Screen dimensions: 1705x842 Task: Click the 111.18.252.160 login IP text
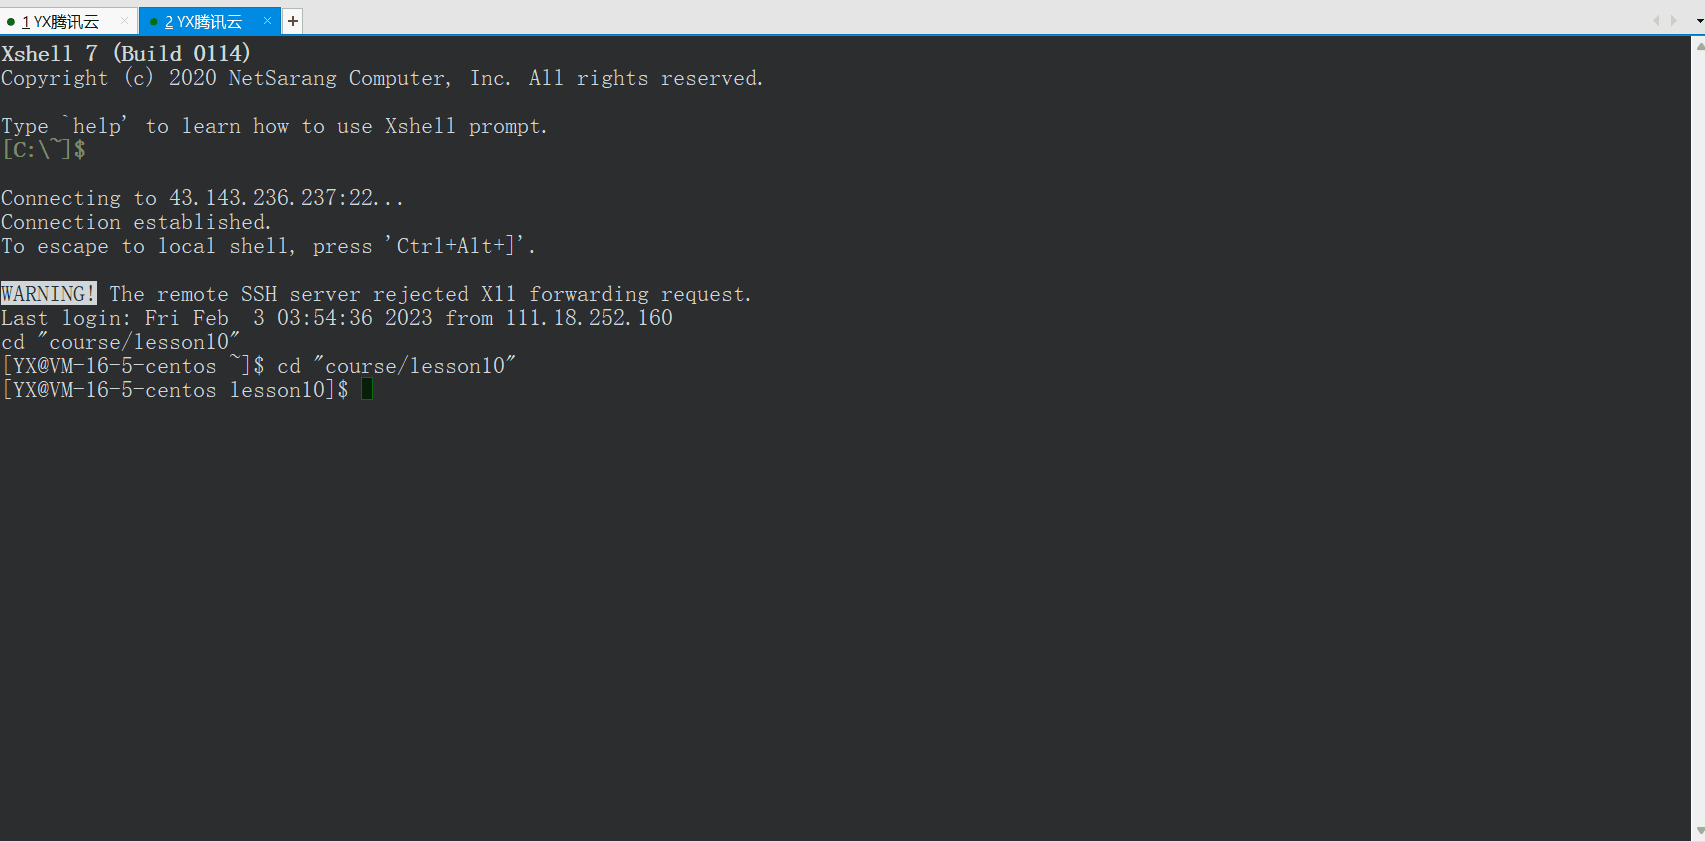pyautogui.click(x=589, y=318)
